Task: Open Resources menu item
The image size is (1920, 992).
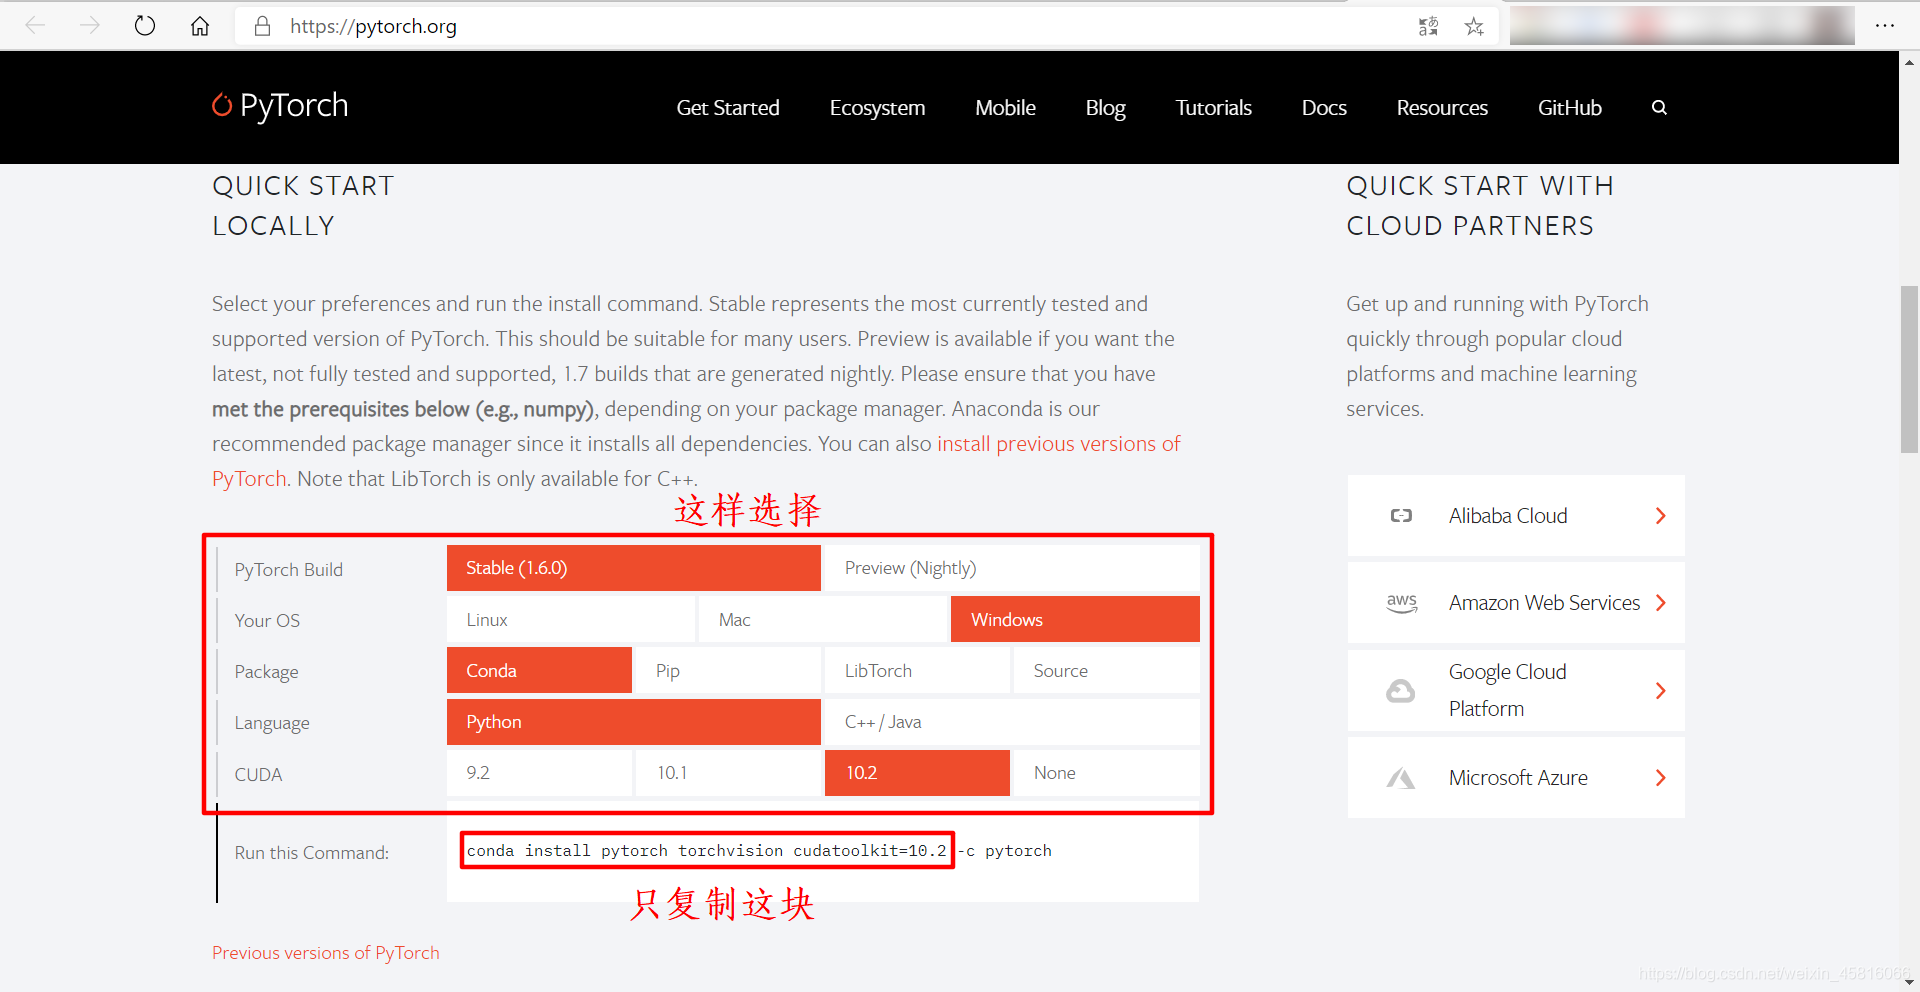Action: click(x=1442, y=108)
